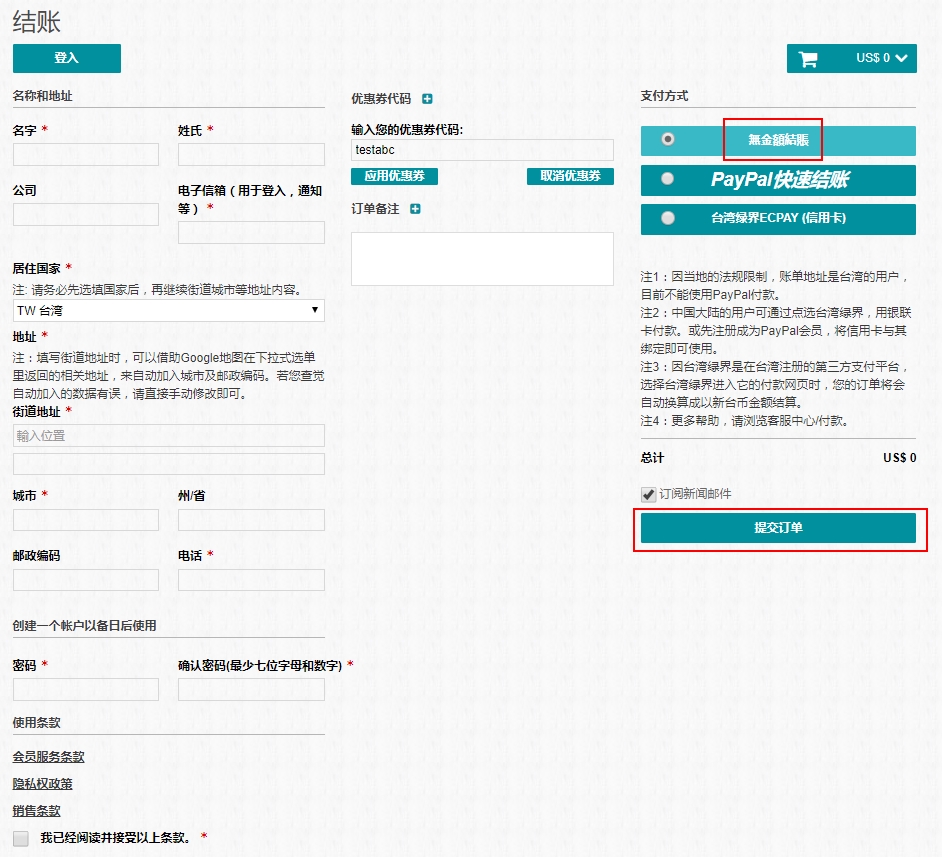Click the 使用条款 section heading

37,723
